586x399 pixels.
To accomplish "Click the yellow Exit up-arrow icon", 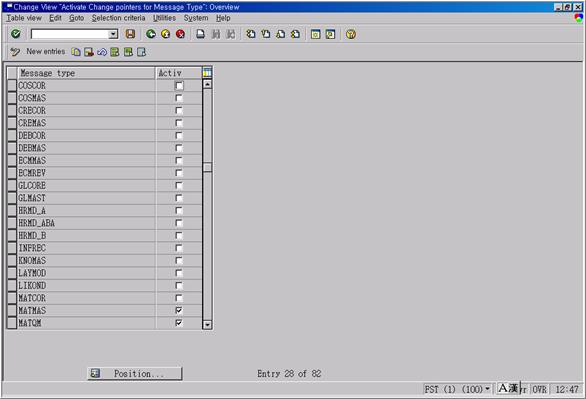I will pos(166,34).
